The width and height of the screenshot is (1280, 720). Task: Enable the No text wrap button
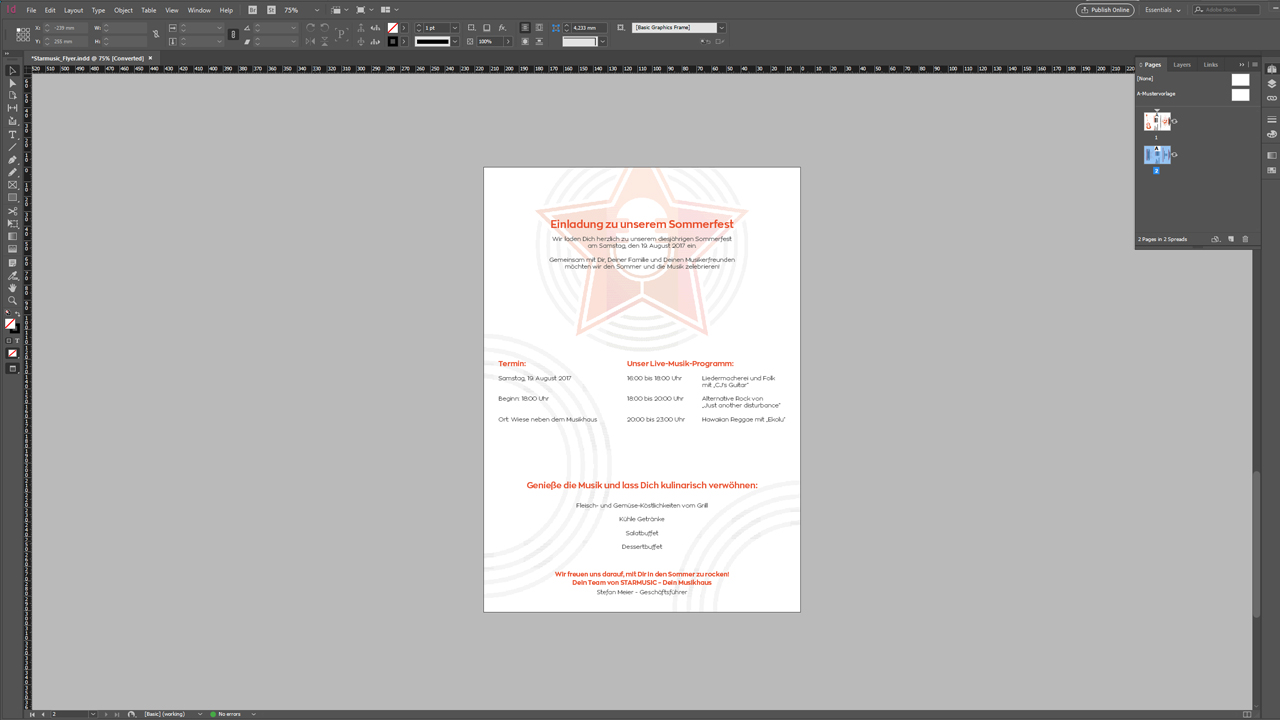coord(524,27)
